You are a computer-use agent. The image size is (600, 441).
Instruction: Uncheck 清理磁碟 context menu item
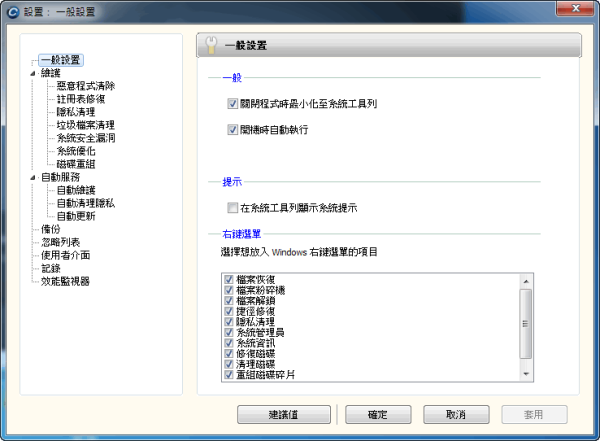click(229, 364)
